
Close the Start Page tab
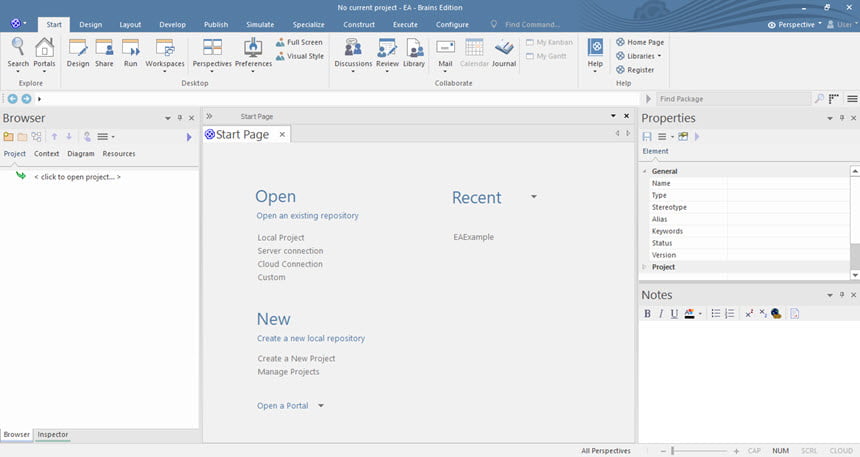click(x=282, y=134)
